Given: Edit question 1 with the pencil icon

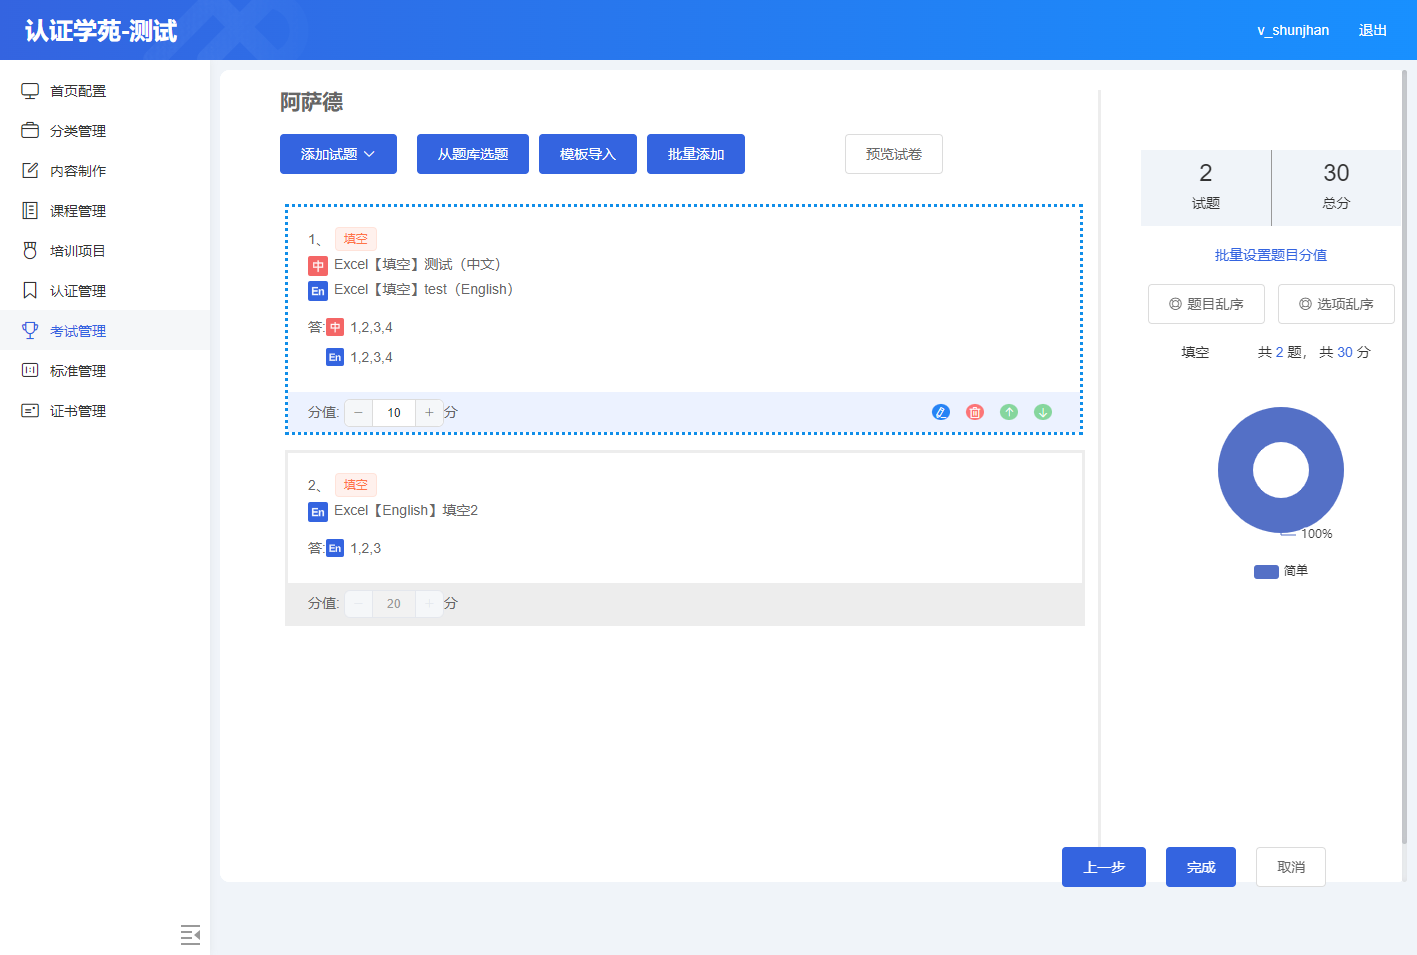Looking at the screenshot, I should click(x=941, y=412).
